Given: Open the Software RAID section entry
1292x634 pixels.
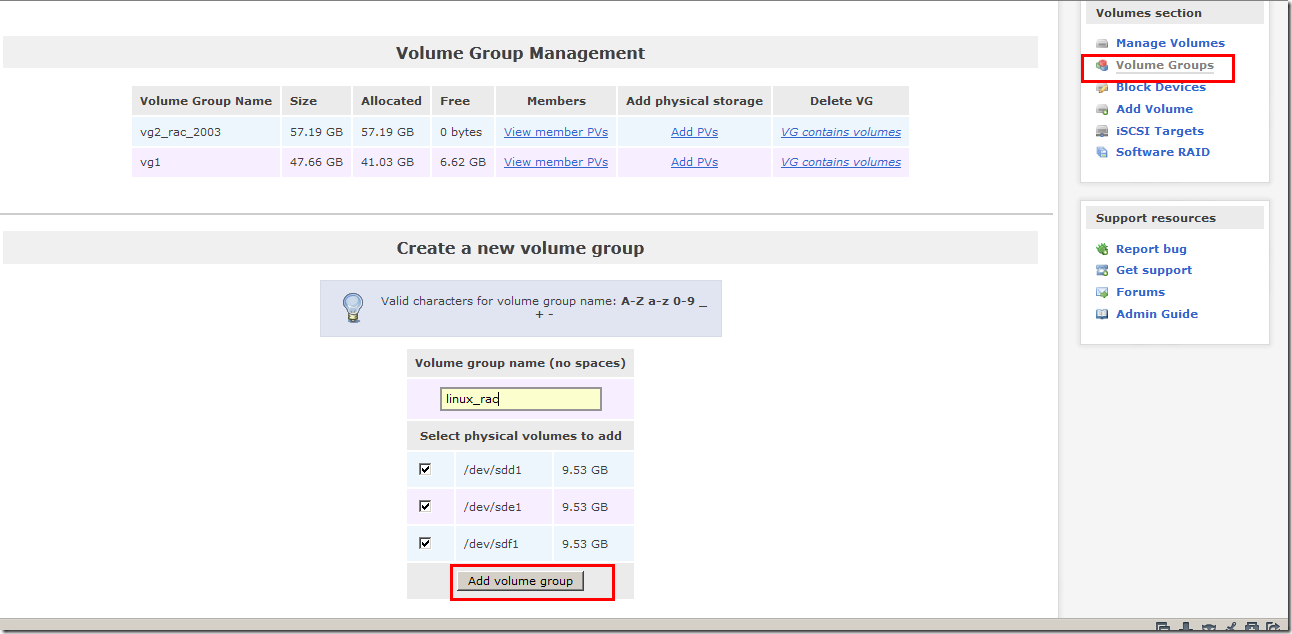Looking at the screenshot, I should click(x=1162, y=152).
